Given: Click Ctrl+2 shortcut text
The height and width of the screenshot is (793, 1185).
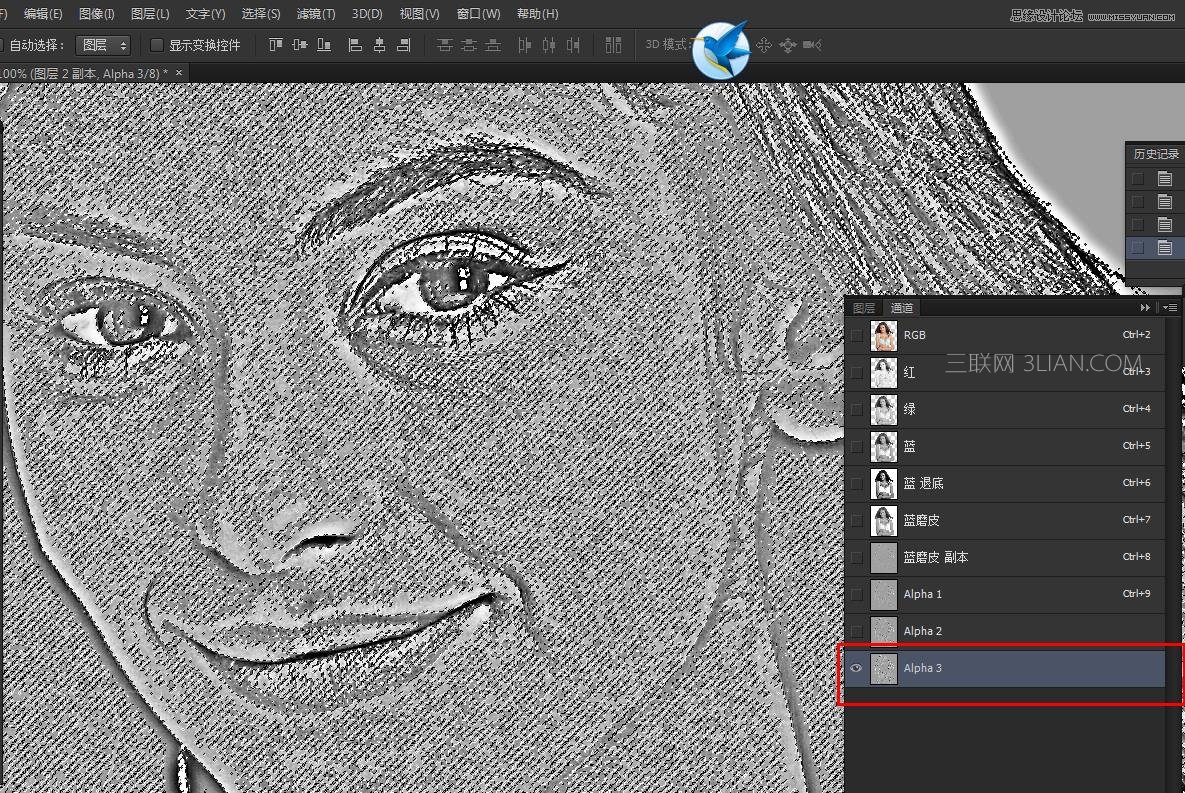Looking at the screenshot, I should pos(1136,334).
